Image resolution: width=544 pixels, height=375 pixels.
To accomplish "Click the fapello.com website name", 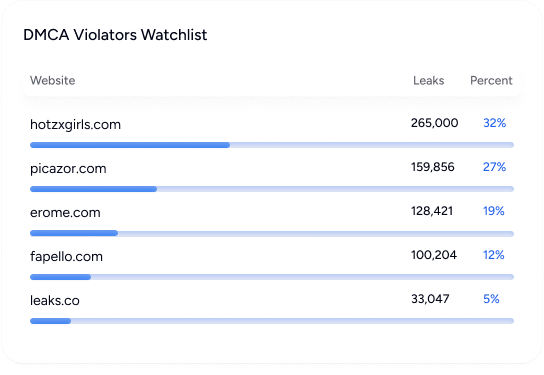I will (66, 257).
